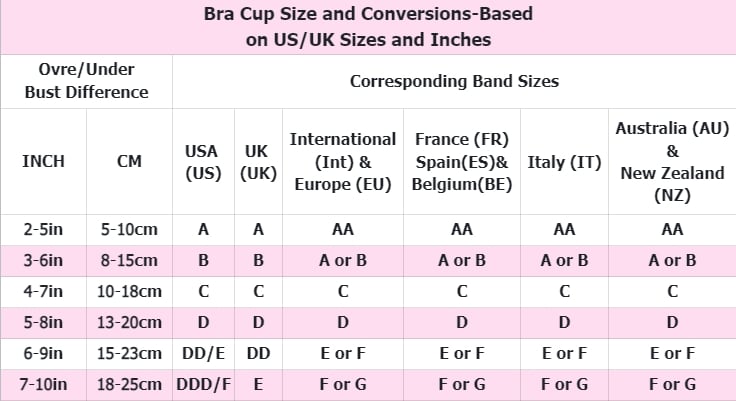This screenshot has height=401, width=736.
Task: Select the International (Int) & Europe (EU) header
Action: coord(343,162)
